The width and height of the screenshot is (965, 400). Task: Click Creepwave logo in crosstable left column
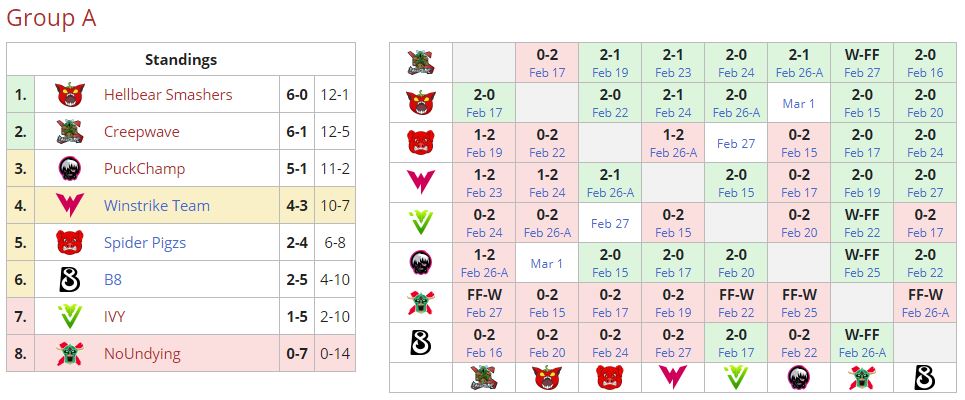pos(420,63)
